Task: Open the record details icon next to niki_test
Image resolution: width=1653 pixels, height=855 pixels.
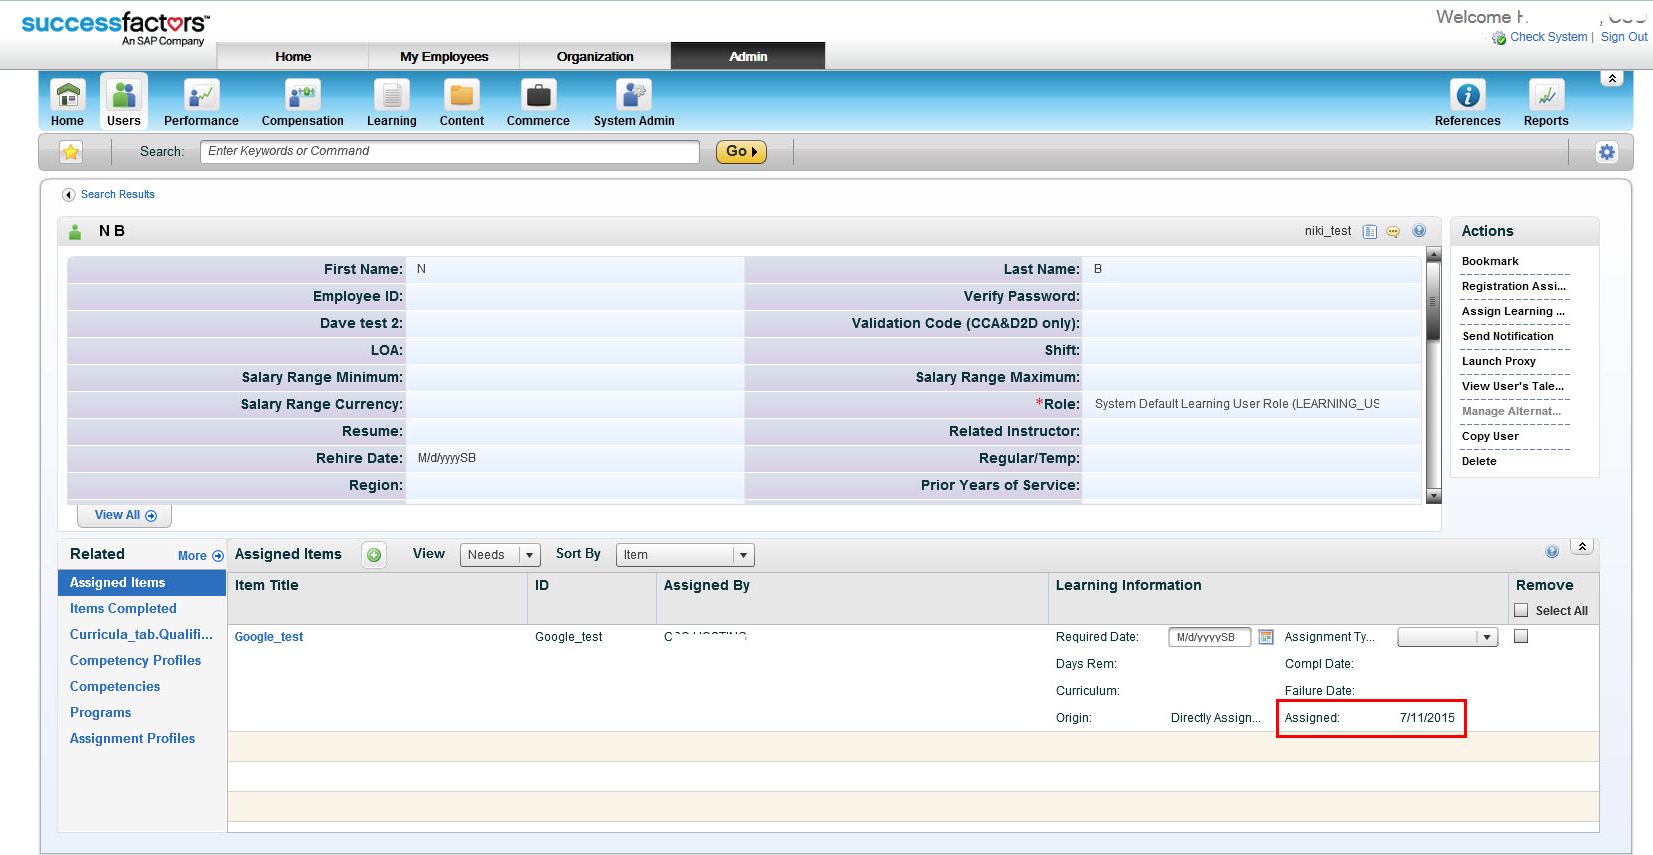Action: coord(1370,232)
